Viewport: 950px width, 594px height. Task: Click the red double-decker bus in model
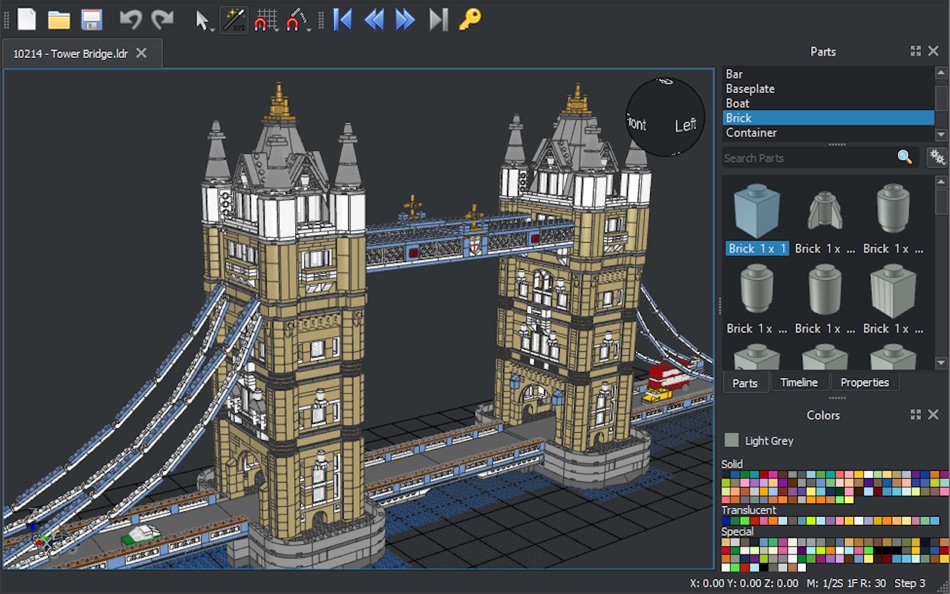[668, 376]
